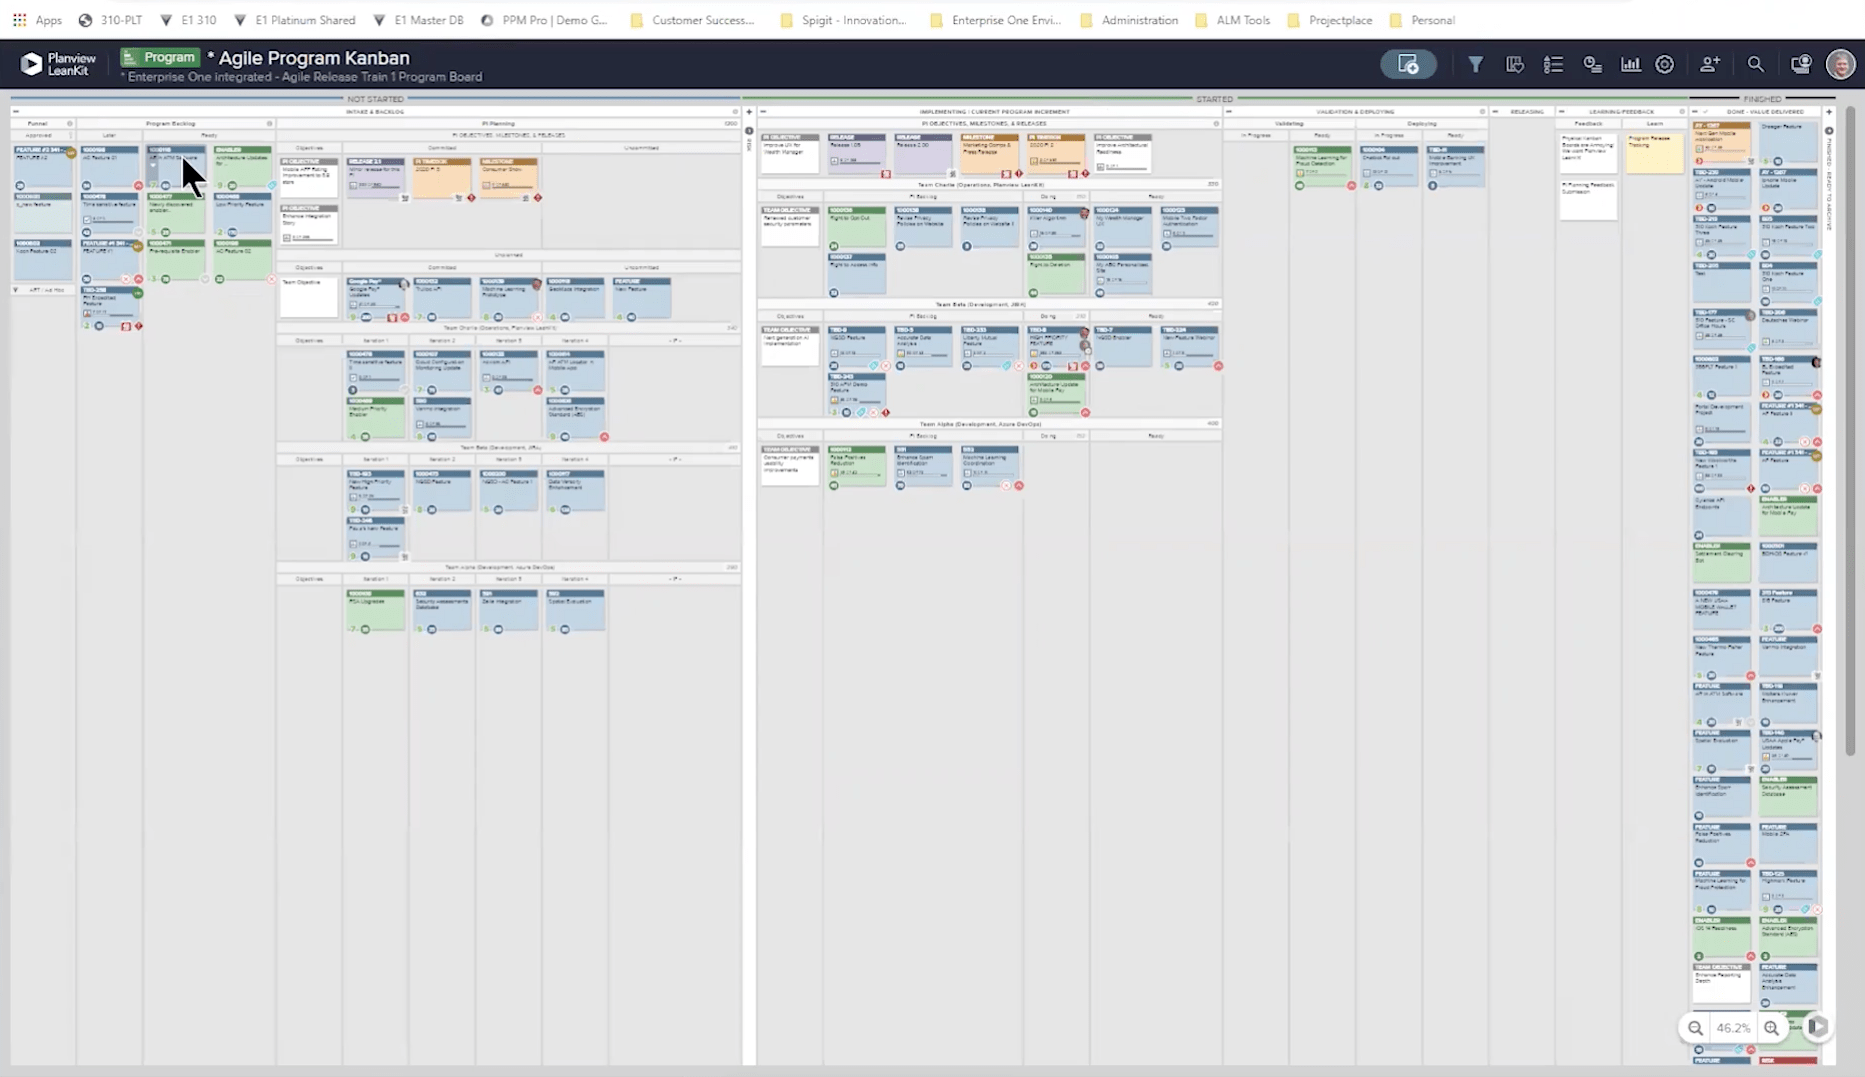The width and height of the screenshot is (1865, 1077).
Task: Click the green Program board-level badge
Action: pos(159,58)
